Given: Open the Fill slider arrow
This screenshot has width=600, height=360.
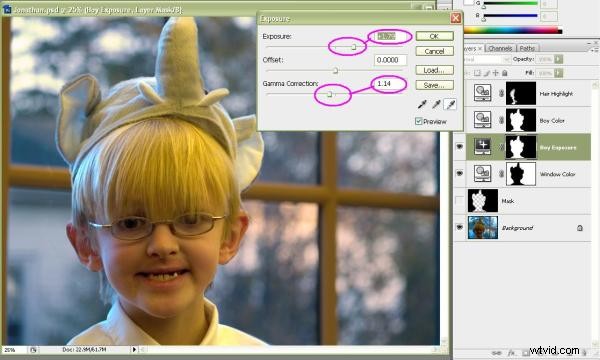Looking at the screenshot, I should (558, 73).
